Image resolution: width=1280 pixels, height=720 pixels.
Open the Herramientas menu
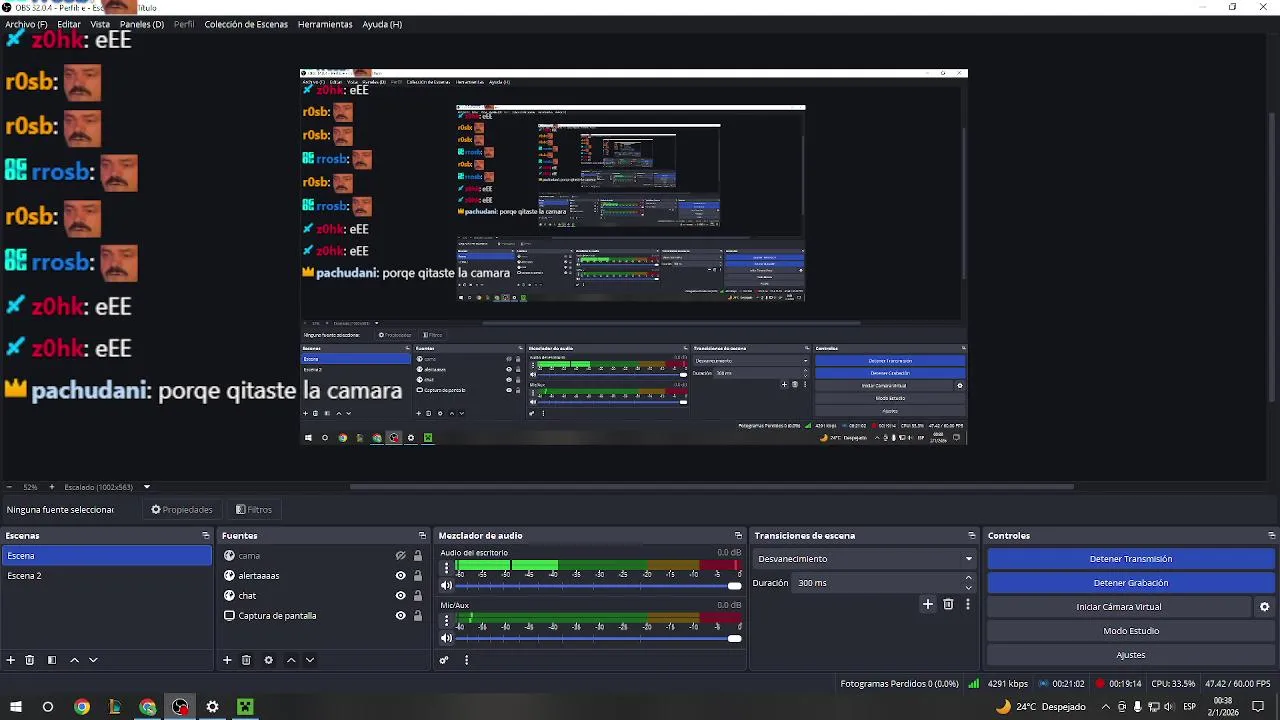pyautogui.click(x=325, y=24)
